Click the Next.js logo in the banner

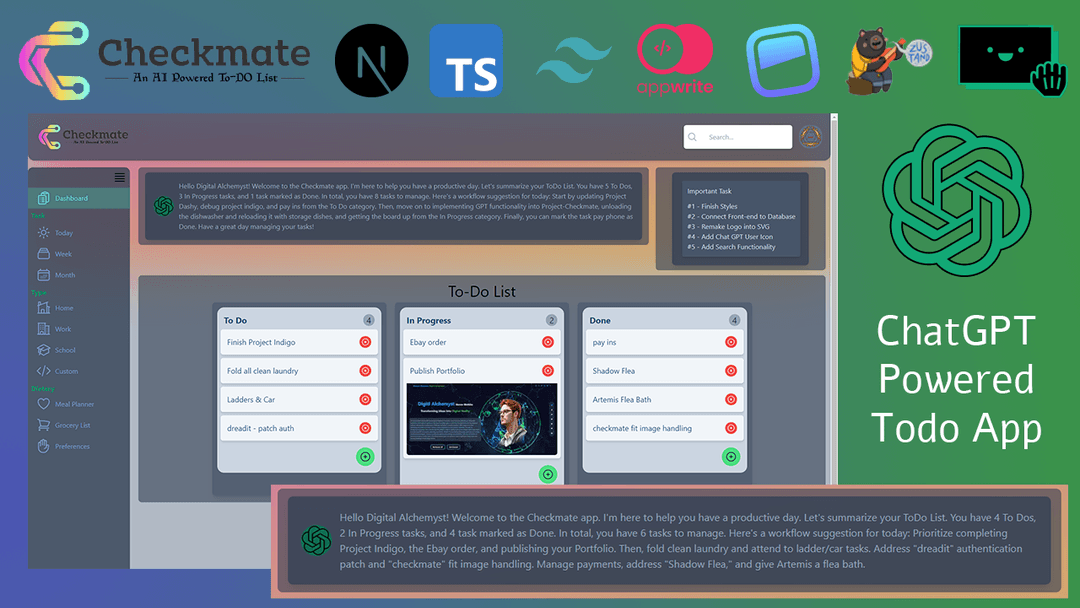tap(371, 61)
